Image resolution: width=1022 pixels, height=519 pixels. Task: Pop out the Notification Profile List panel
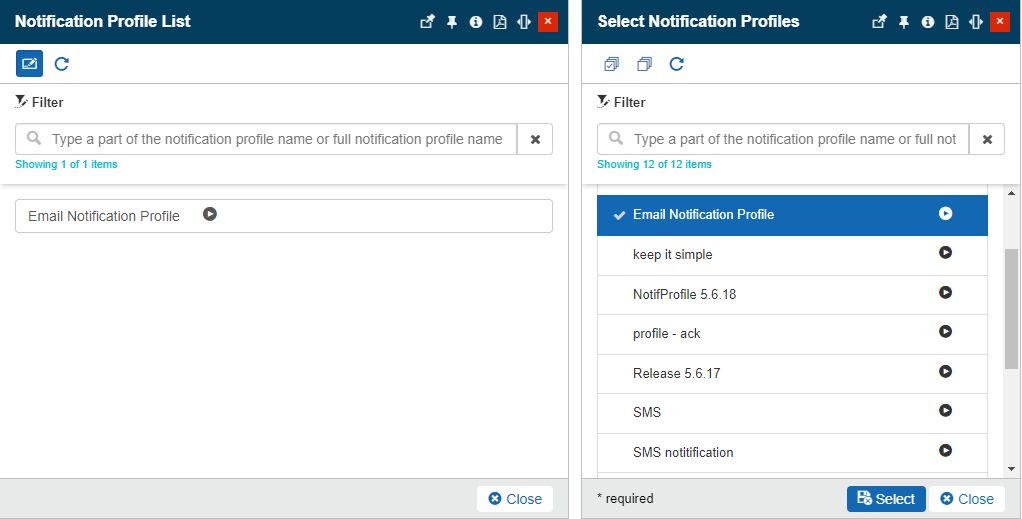pos(427,22)
